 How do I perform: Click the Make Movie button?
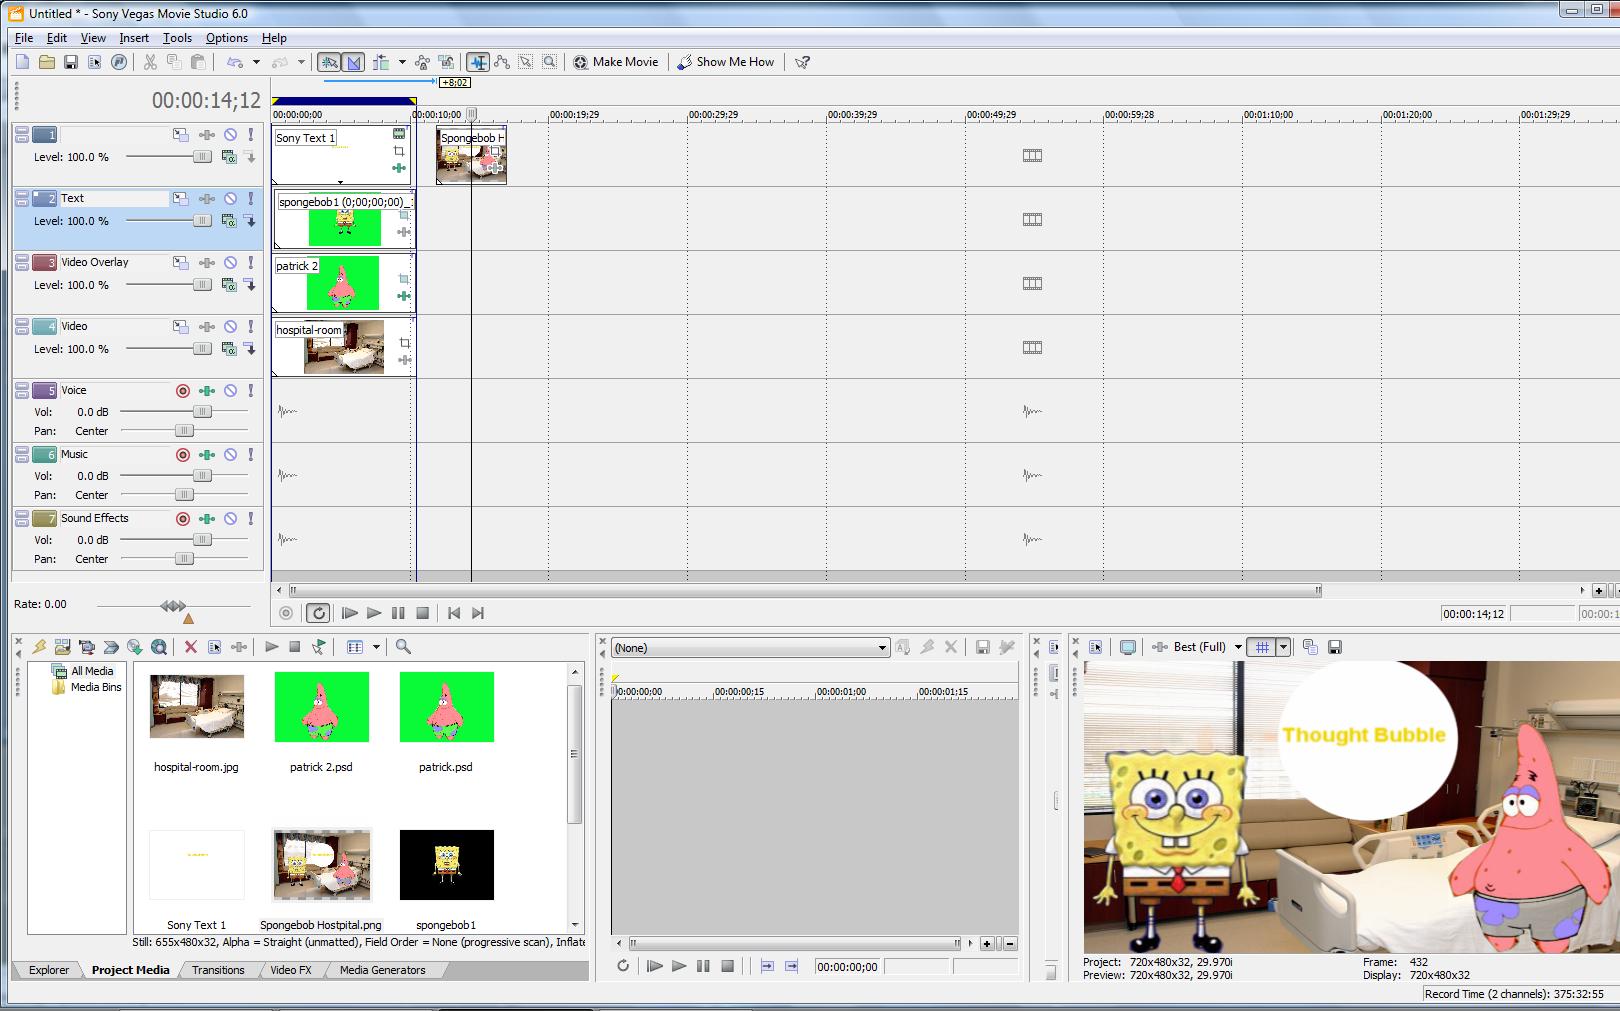(616, 62)
